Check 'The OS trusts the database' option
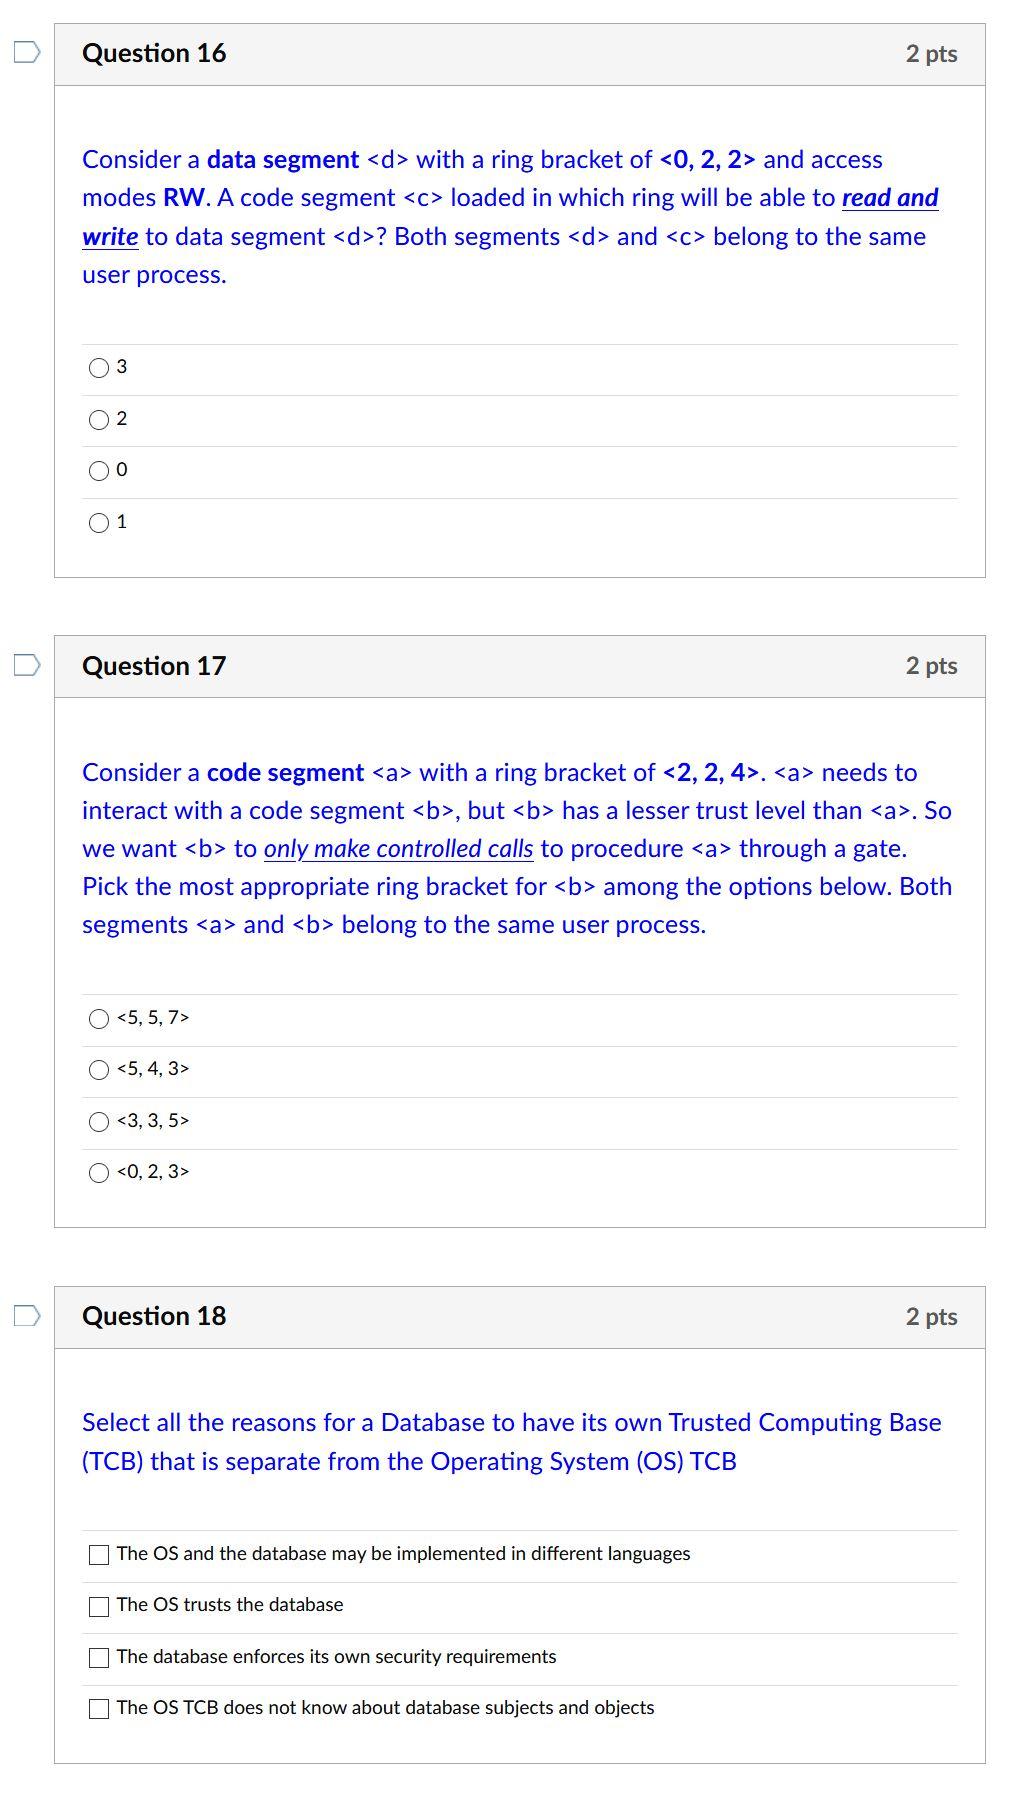The image size is (1024, 1800). pyautogui.click(x=98, y=1605)
